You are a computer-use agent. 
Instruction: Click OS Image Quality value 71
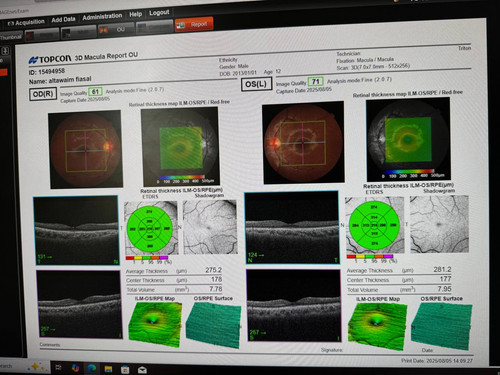coord(315,81)
